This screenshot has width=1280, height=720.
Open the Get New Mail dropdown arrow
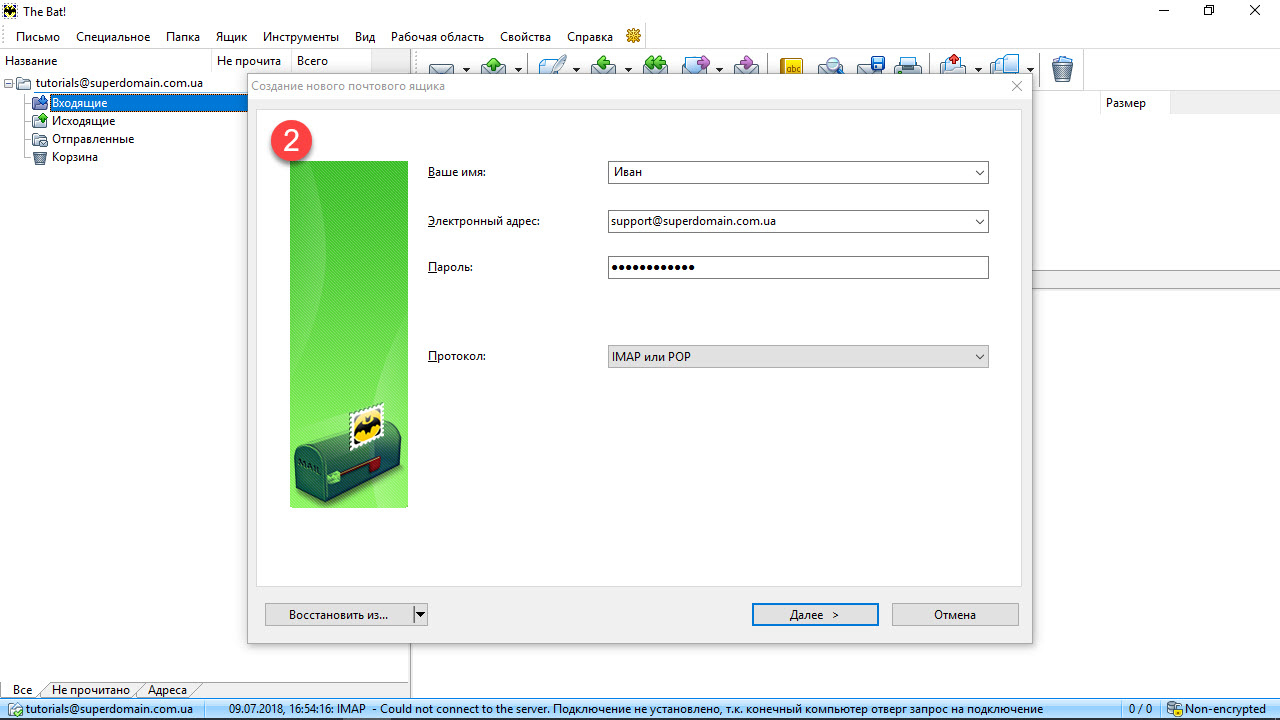[466, 70]
